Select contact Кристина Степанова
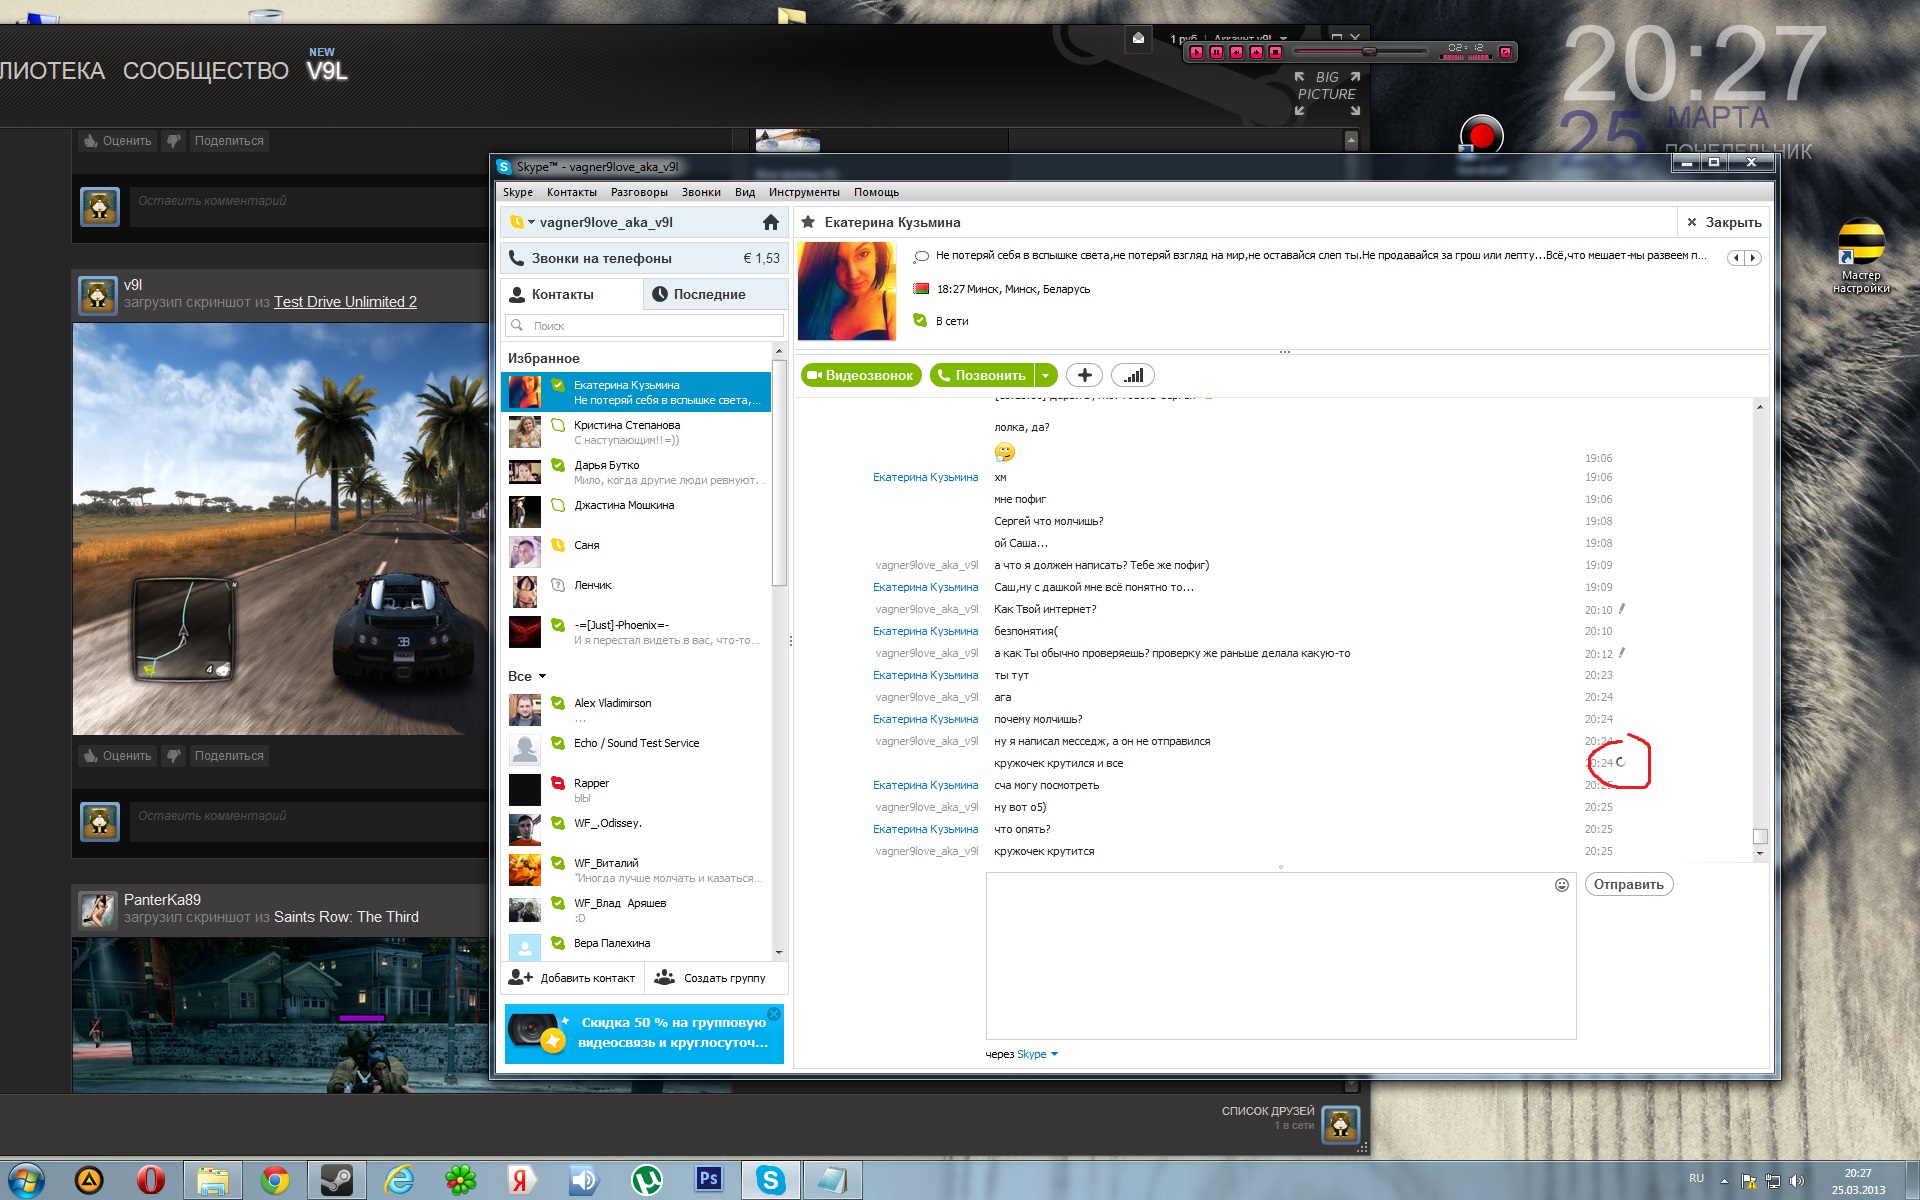This screenshot has width=1920, height=1200. [x=636, y=432]
